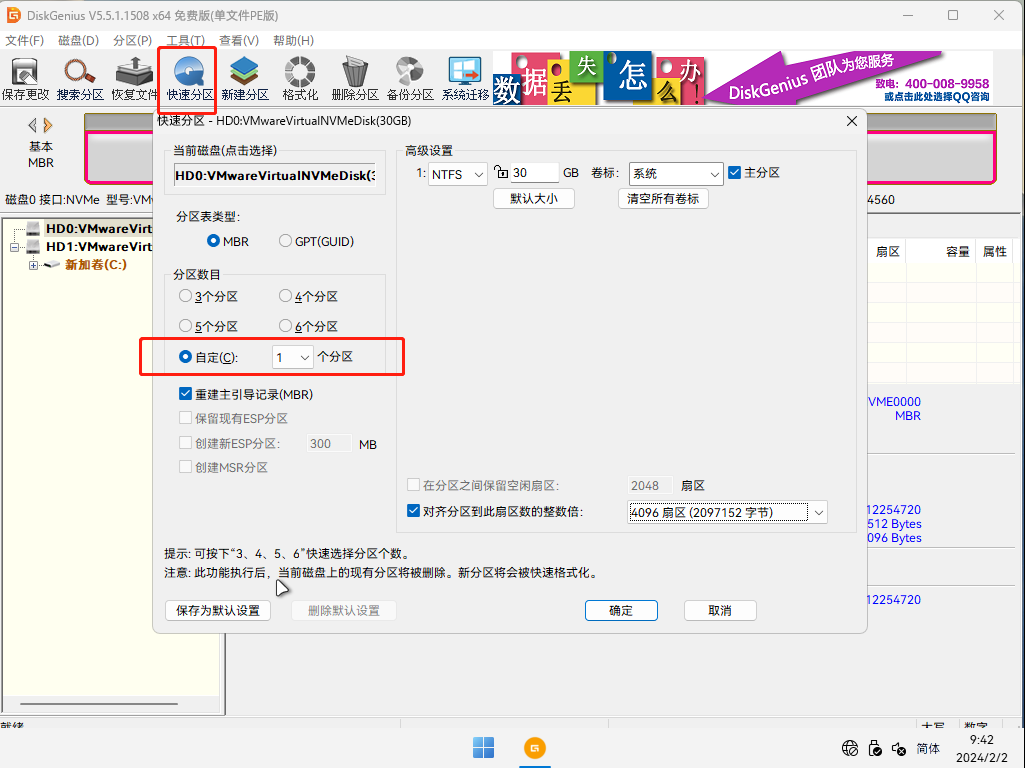
Task: Open the Quick Partition (快速分区) tool
Action: tap(189, 78)
